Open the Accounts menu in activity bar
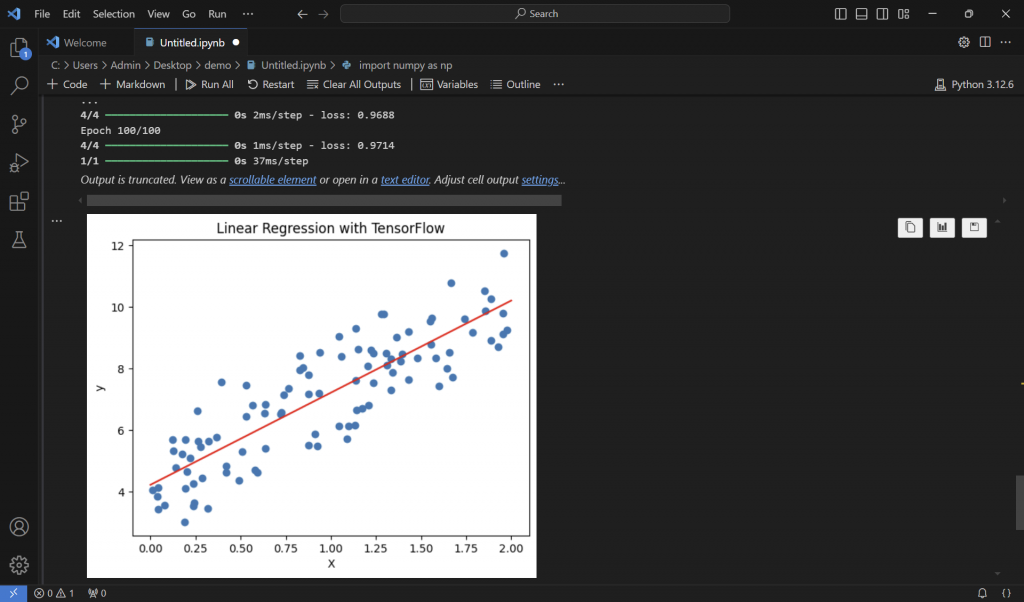The height and width of the screenshot is (602, 1024). click(x=19, y=527)
